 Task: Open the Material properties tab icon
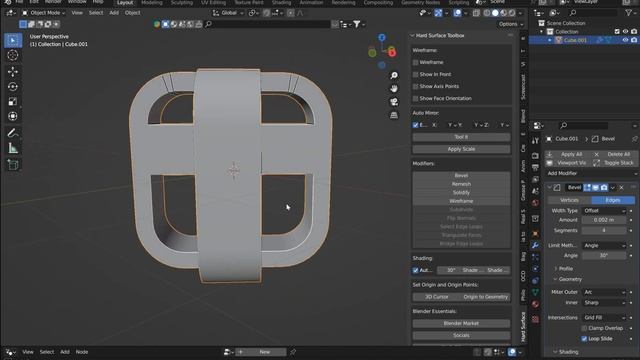click(535, 304)
